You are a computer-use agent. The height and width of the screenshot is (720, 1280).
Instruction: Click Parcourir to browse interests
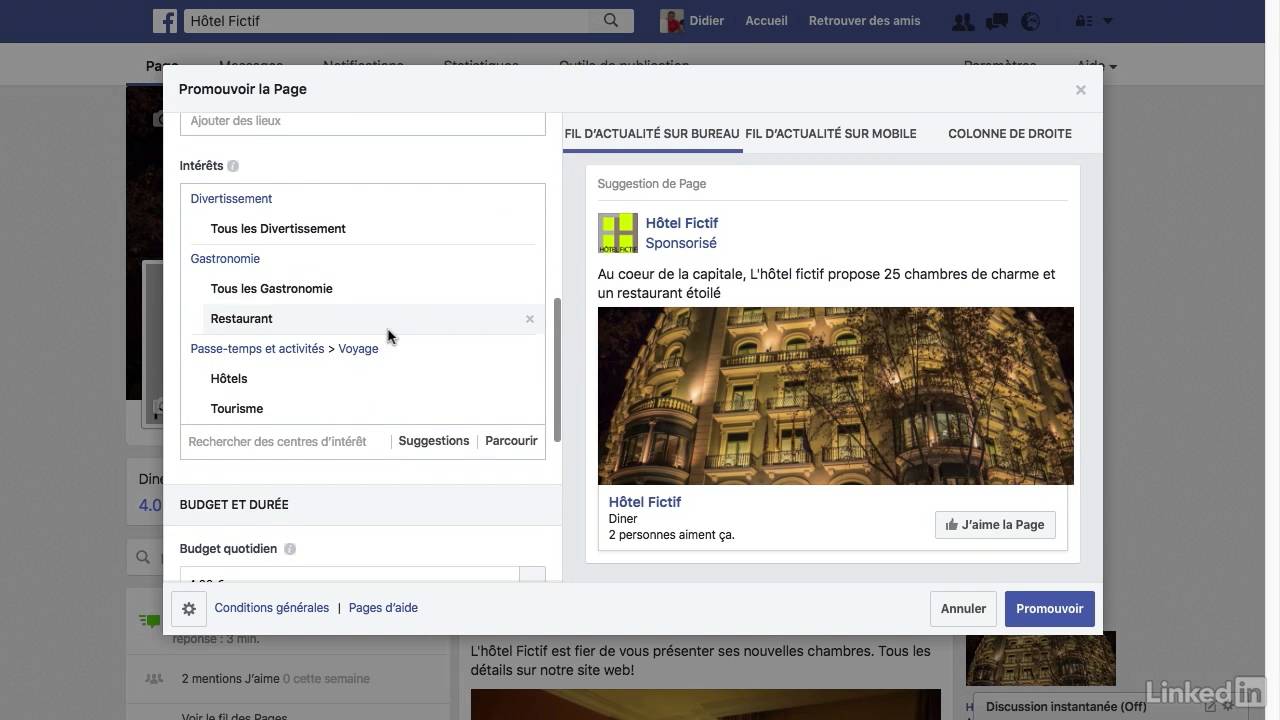511,441
